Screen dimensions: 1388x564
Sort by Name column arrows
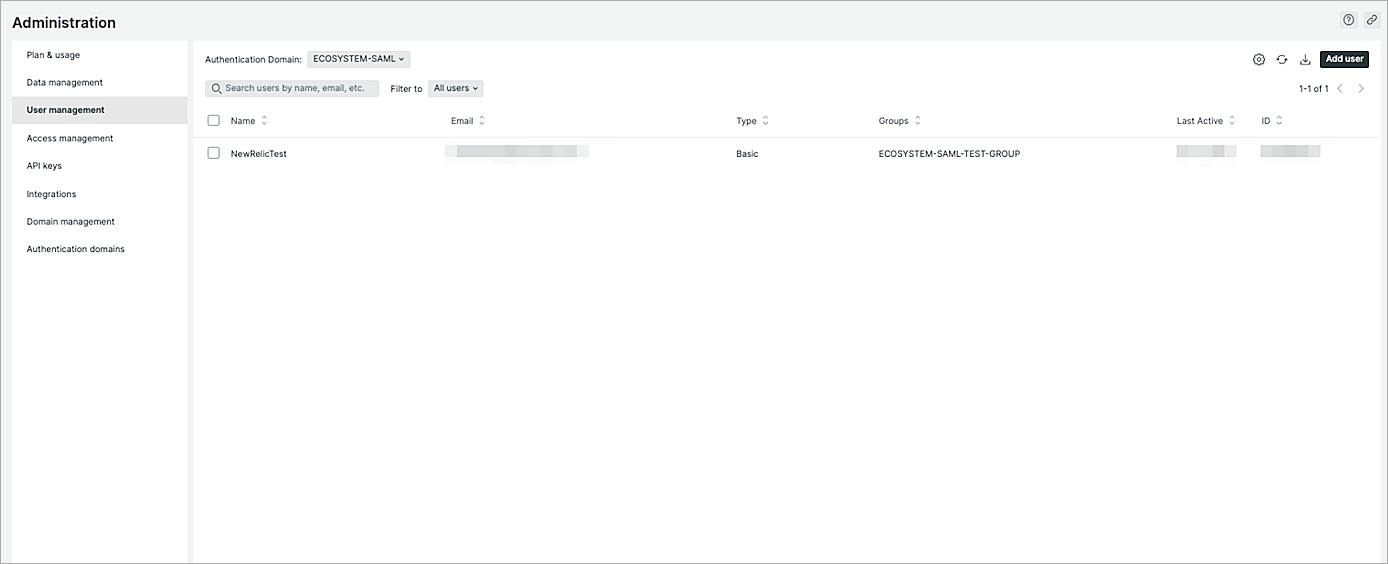tap(264, 121)
